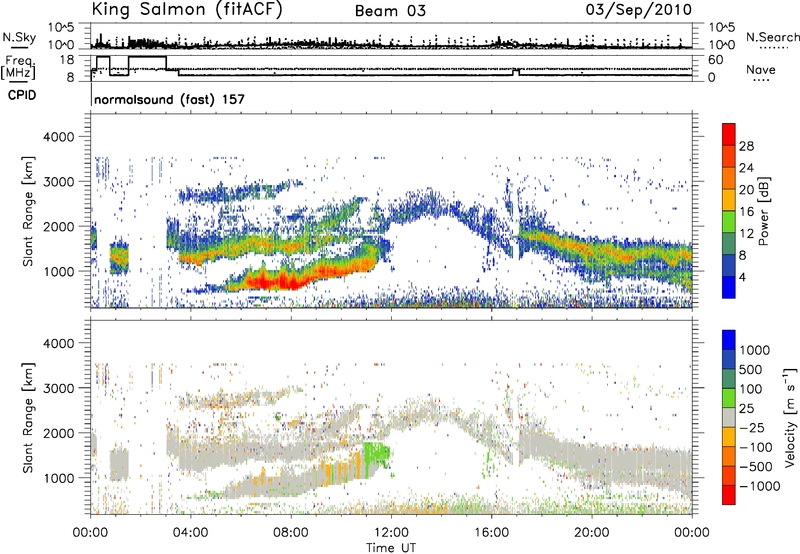The height and width of the screenshot is (554, 800).
Task: Click the '12:00' time axis tick label
Action: coord(391,533)
